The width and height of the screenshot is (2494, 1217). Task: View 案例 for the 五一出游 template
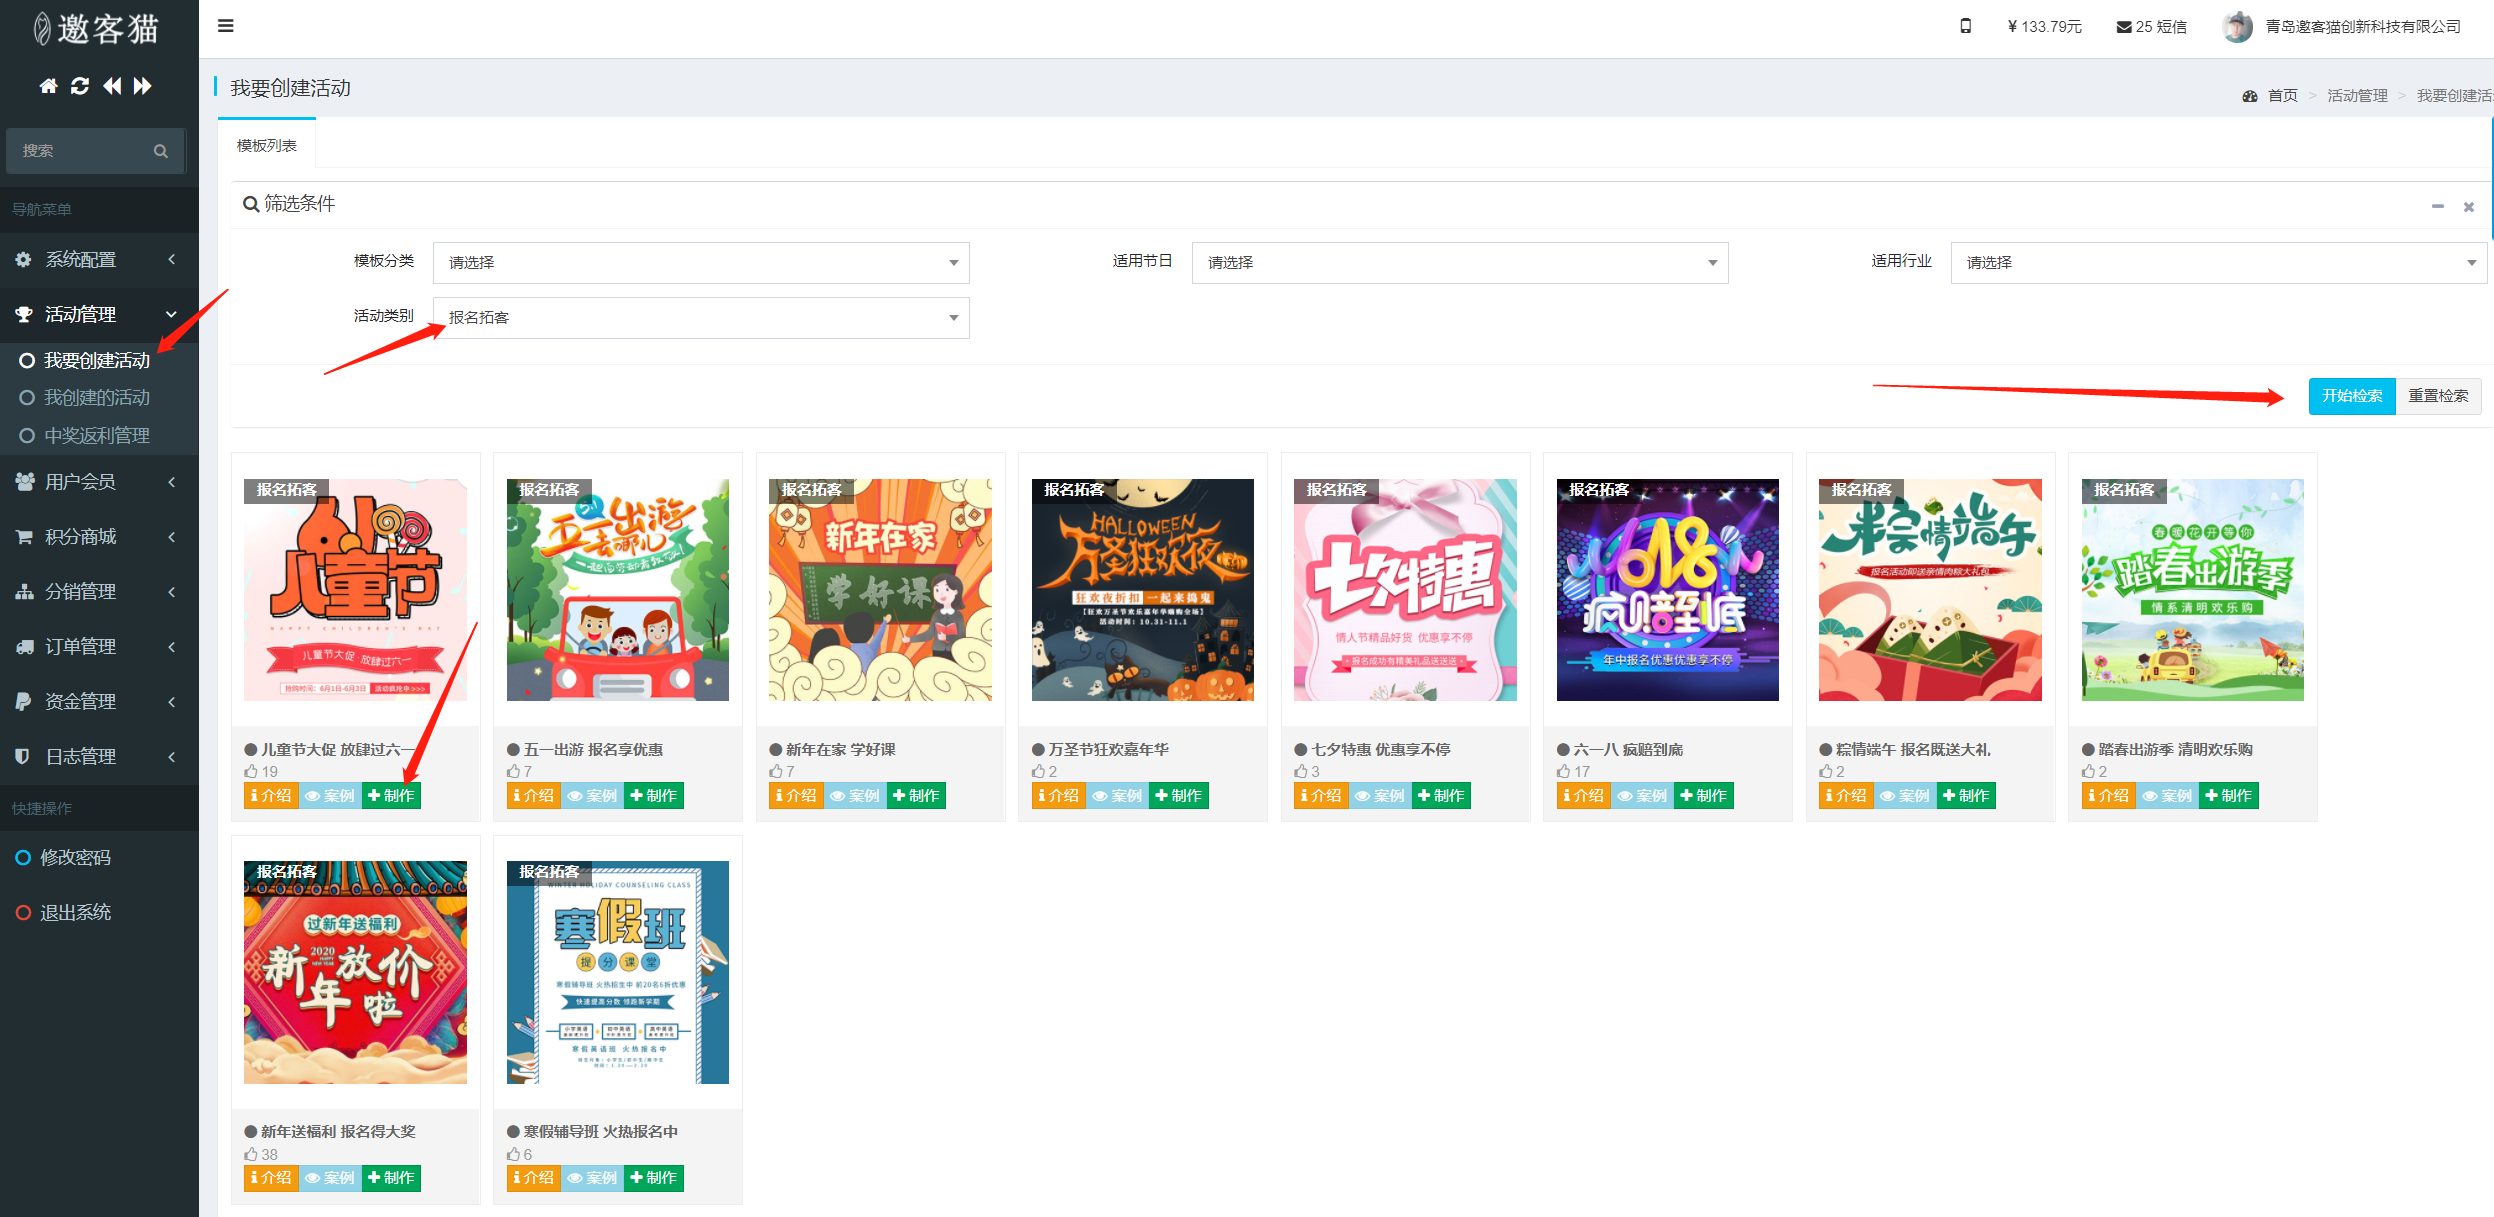point(592,796)
